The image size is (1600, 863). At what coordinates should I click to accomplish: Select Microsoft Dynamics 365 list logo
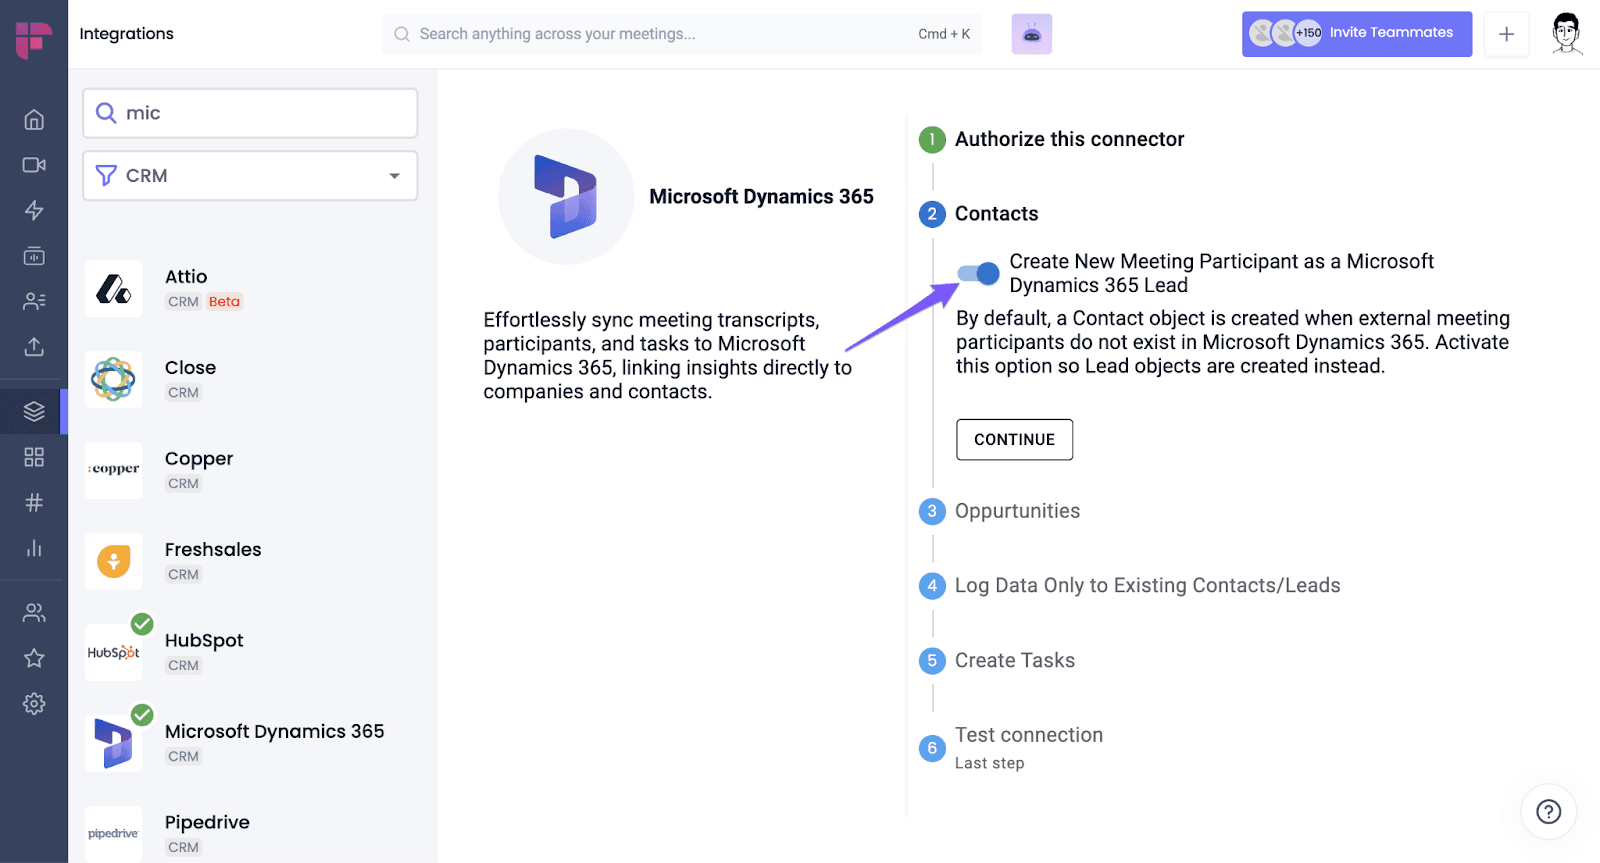click(x=114, y=743)
